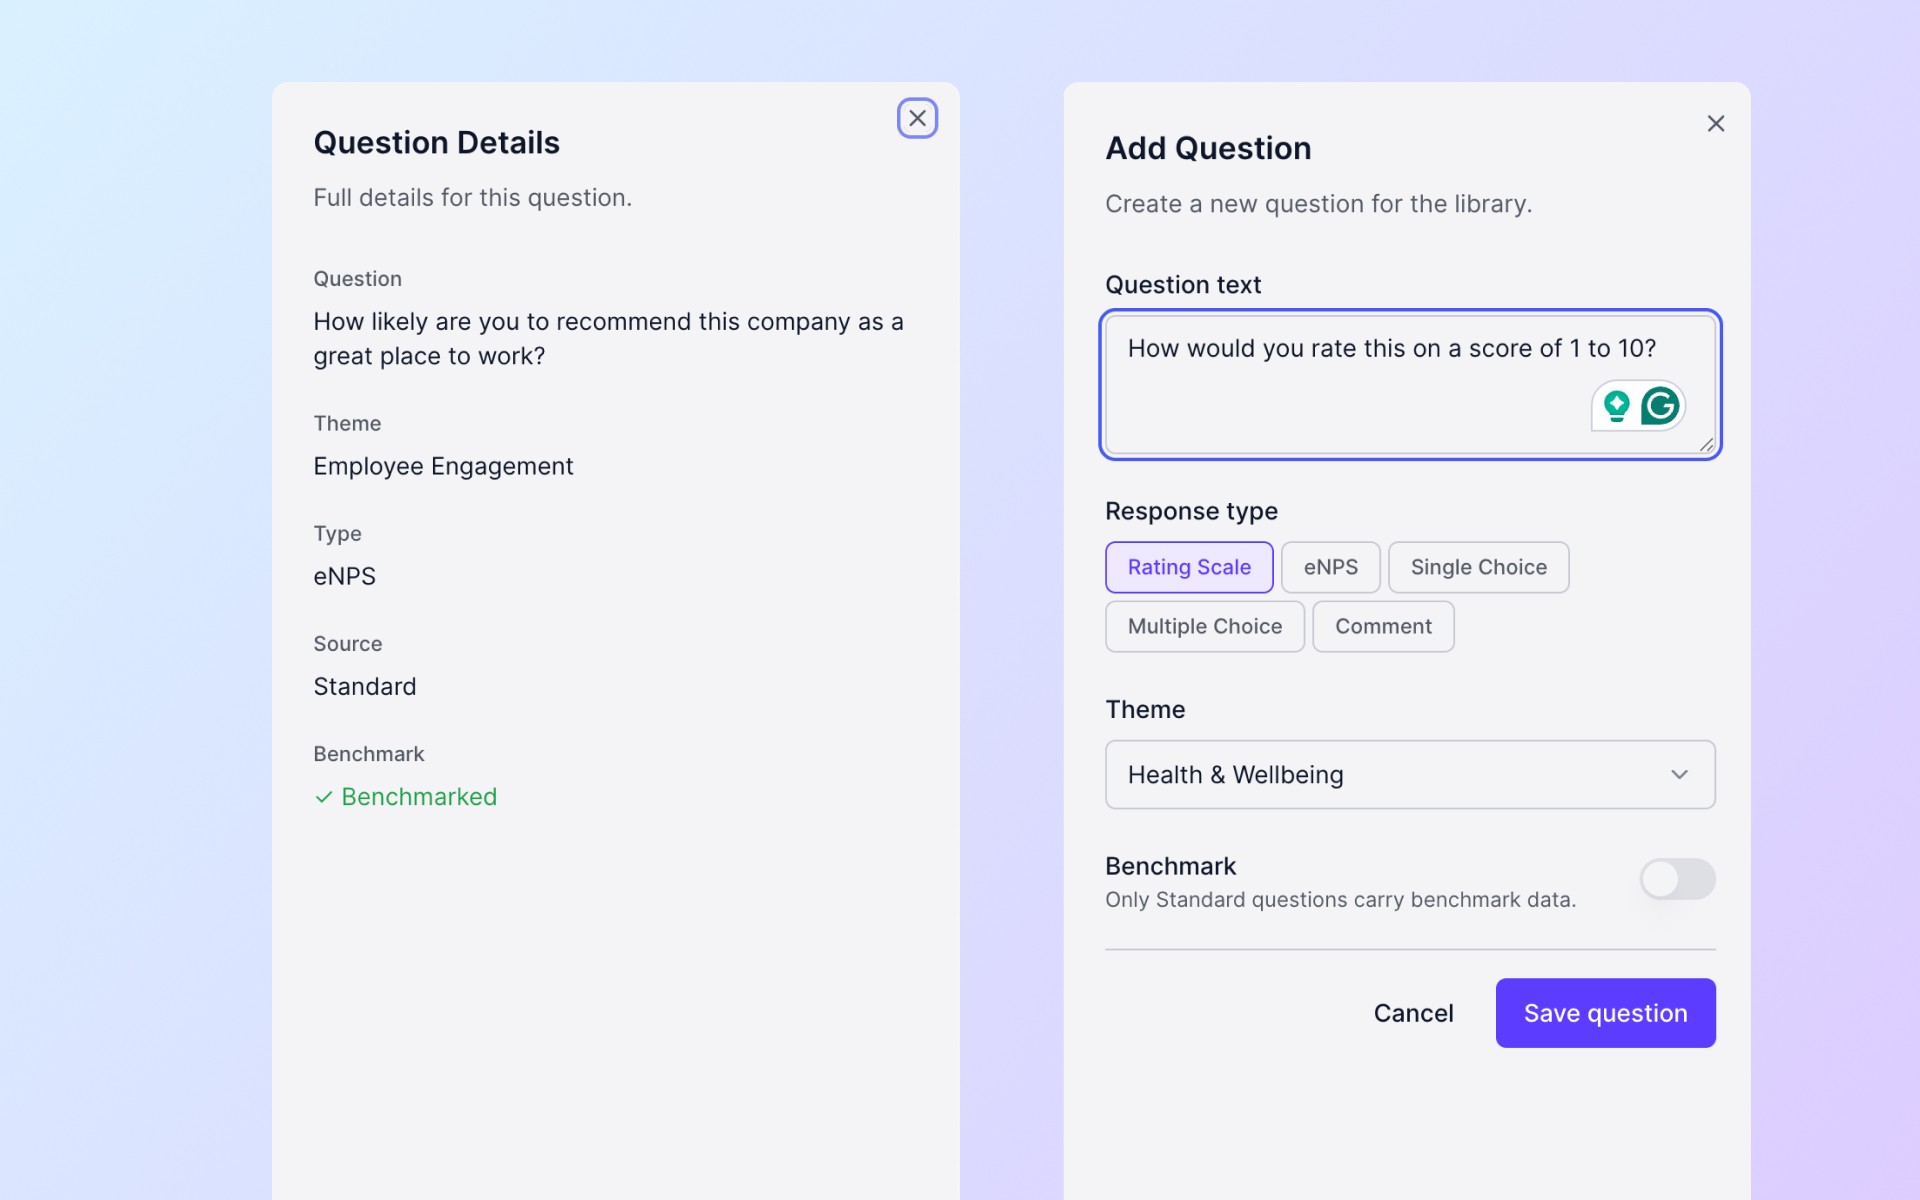Image resolution: width=1920 pixels, height=1200 pixels.
Task: Select the Rating Scale response type
Action: coord(1188,567)
